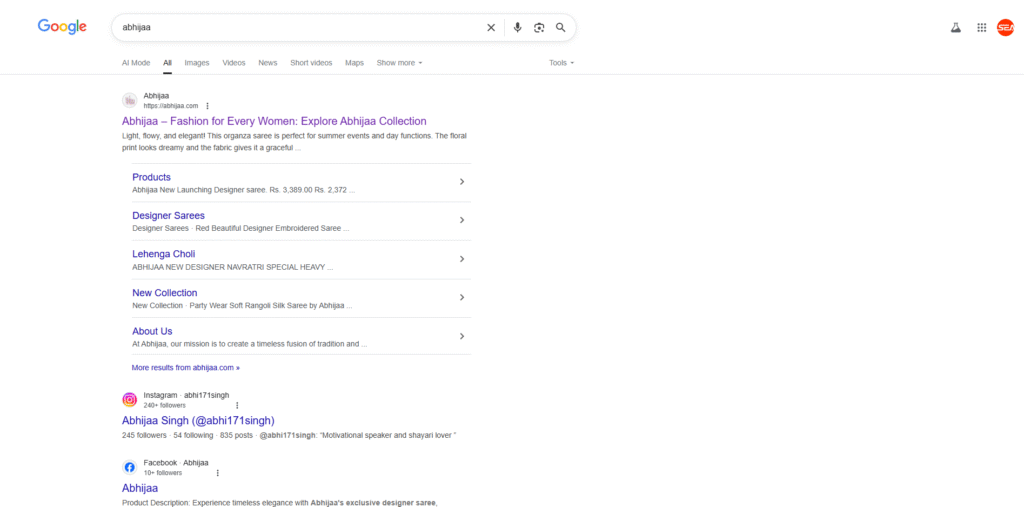Open the Google account profile avatar
The image size is (1024, 507).
[x=1005, y=27]
